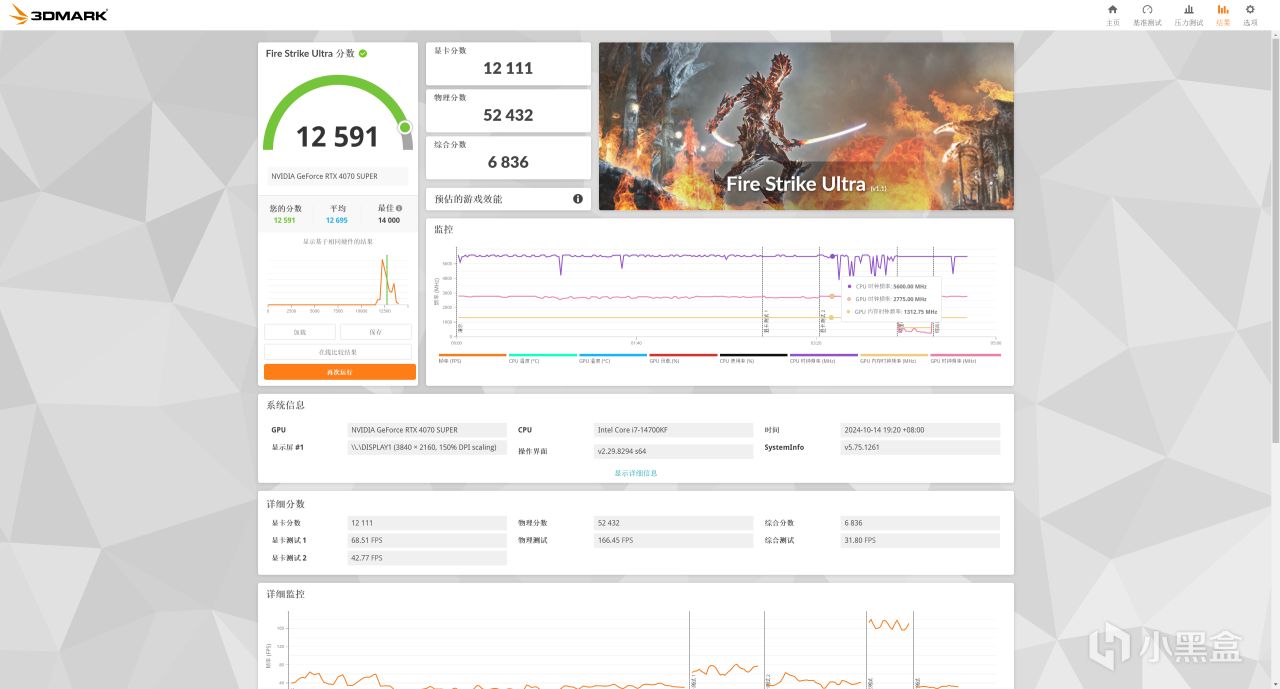Click the 预估的游戏效能 info icon
Screen dimensions: 1280x689
point(578,199)
